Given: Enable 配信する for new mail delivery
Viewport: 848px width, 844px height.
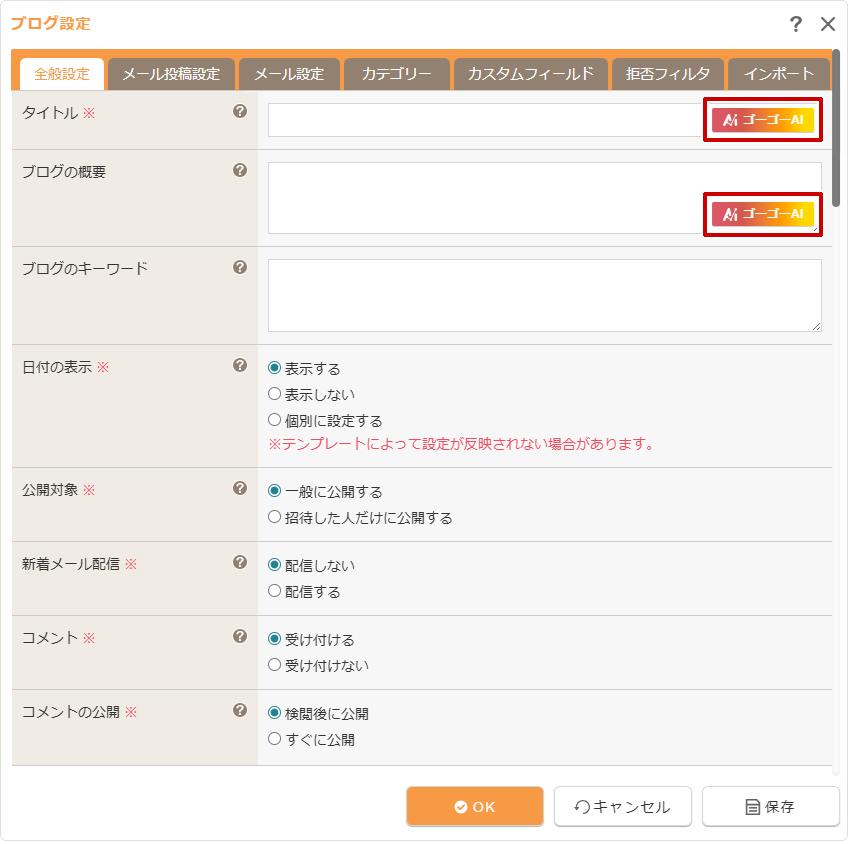Looking at the screenshot, I should (275, 591).
